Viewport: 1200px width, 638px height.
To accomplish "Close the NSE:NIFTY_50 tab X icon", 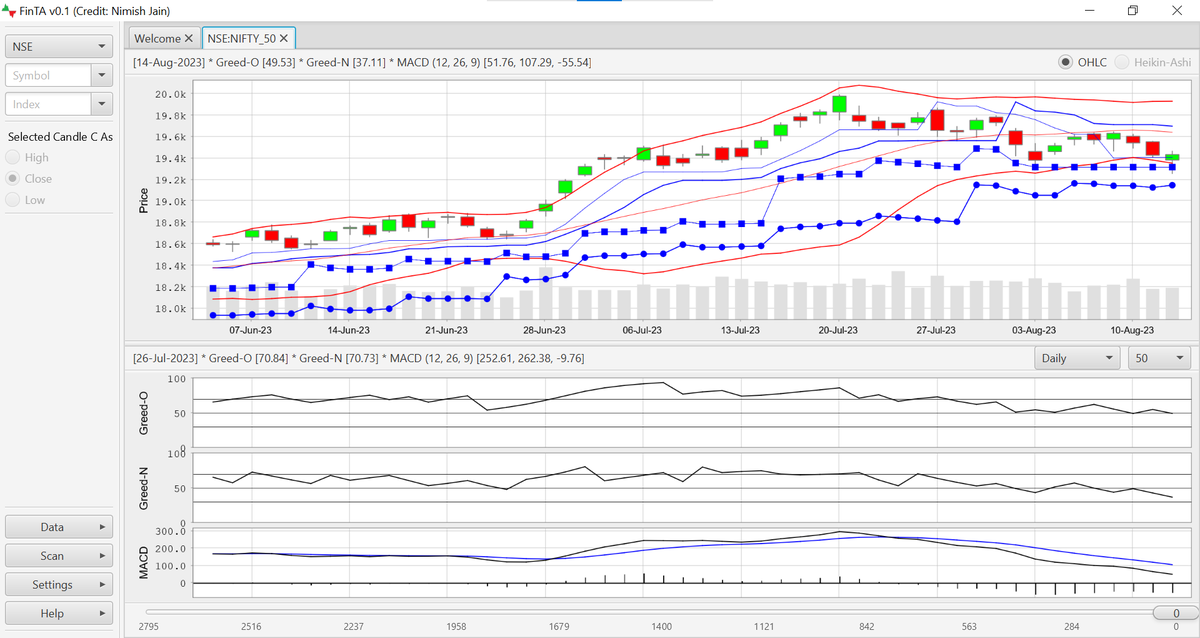I will click(x=284, y=38).
